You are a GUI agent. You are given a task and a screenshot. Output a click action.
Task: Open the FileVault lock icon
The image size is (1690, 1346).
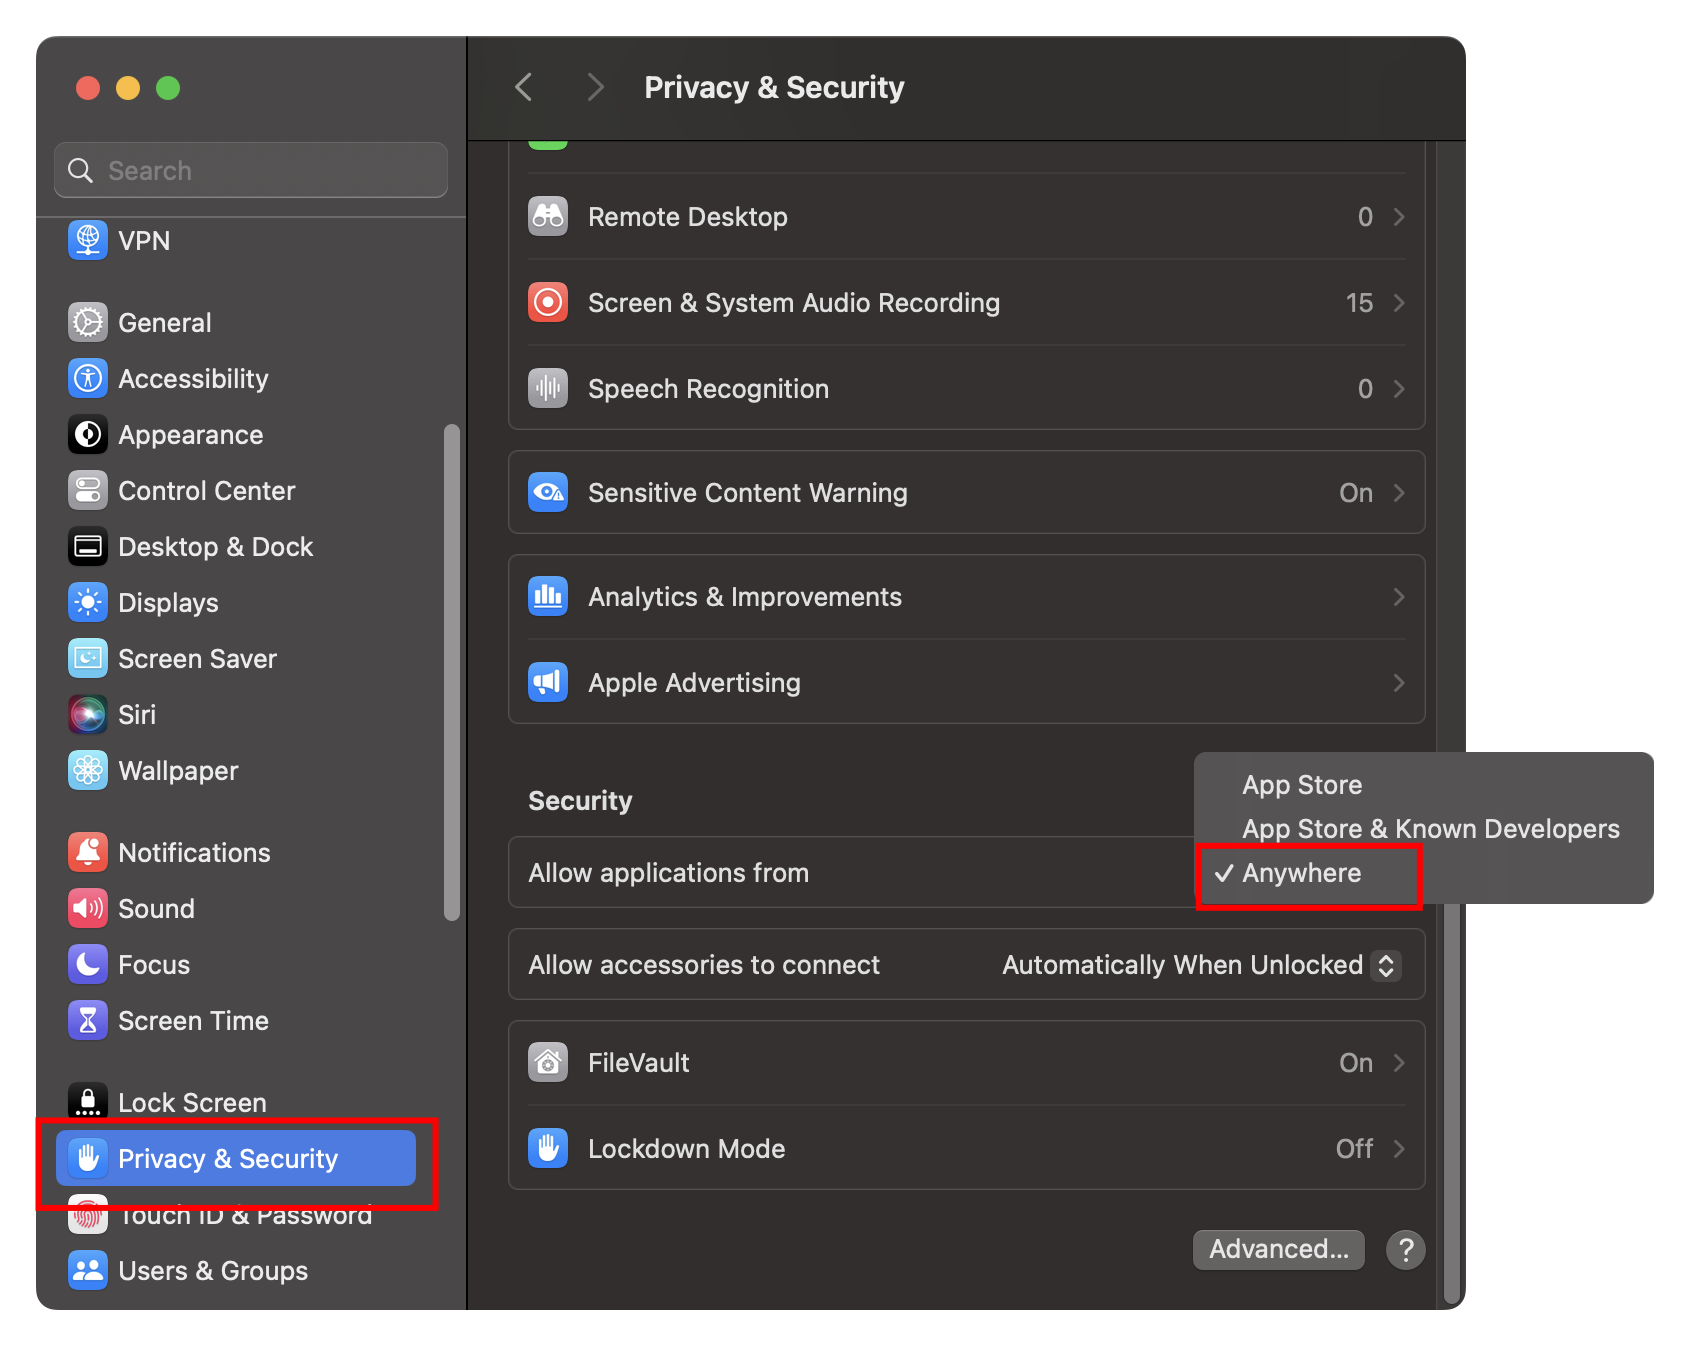tap(547, 1062)
